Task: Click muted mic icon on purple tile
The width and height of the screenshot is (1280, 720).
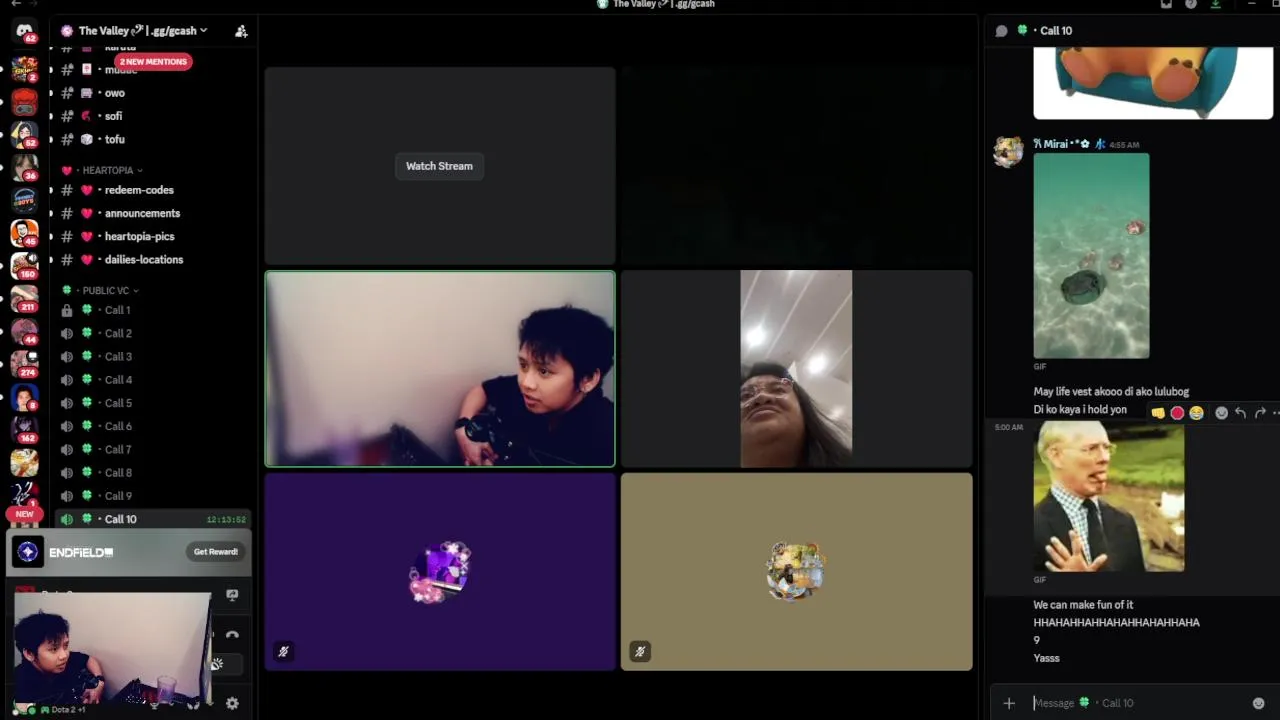Action: (284, 651)
